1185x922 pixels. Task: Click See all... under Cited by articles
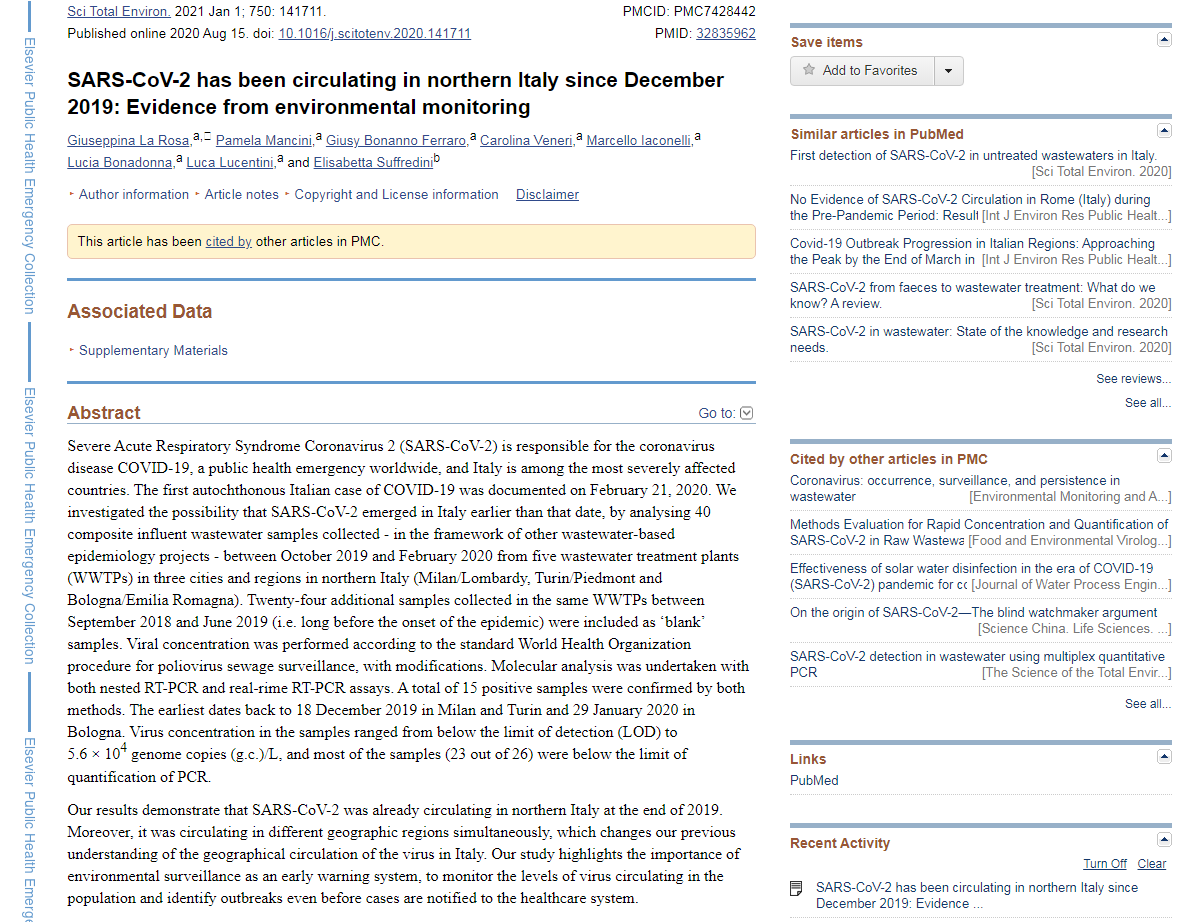[x=1147, y=704]
